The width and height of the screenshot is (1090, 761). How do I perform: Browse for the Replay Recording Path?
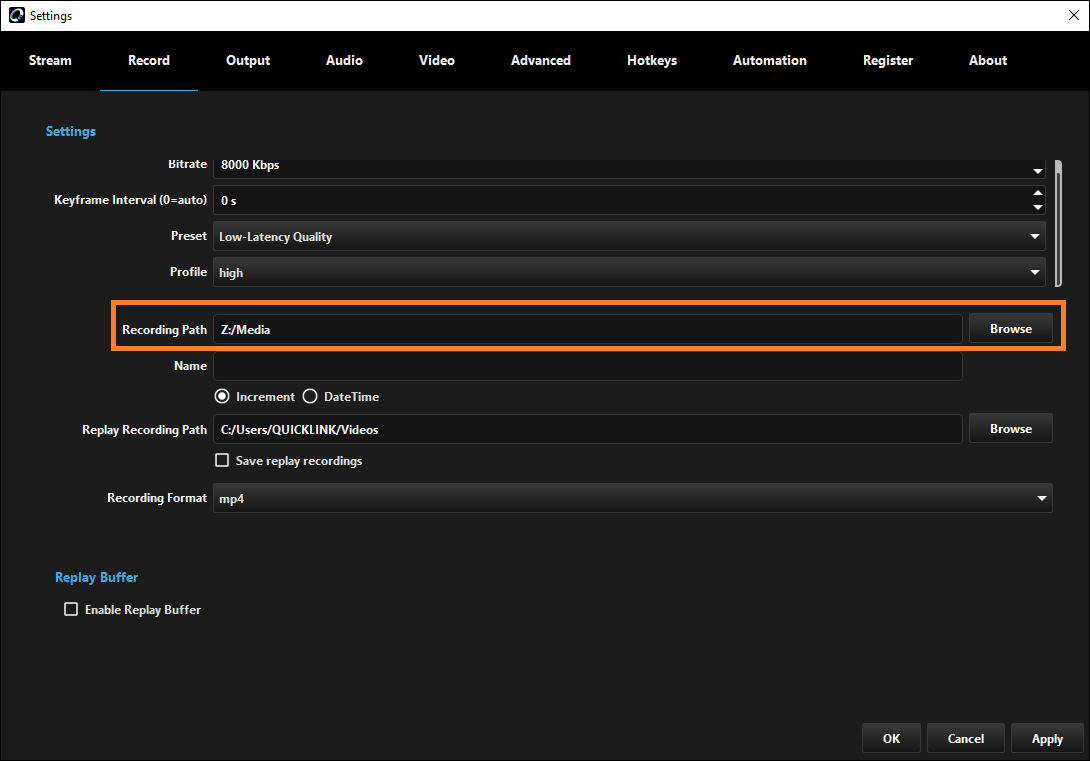(1011, 429)
